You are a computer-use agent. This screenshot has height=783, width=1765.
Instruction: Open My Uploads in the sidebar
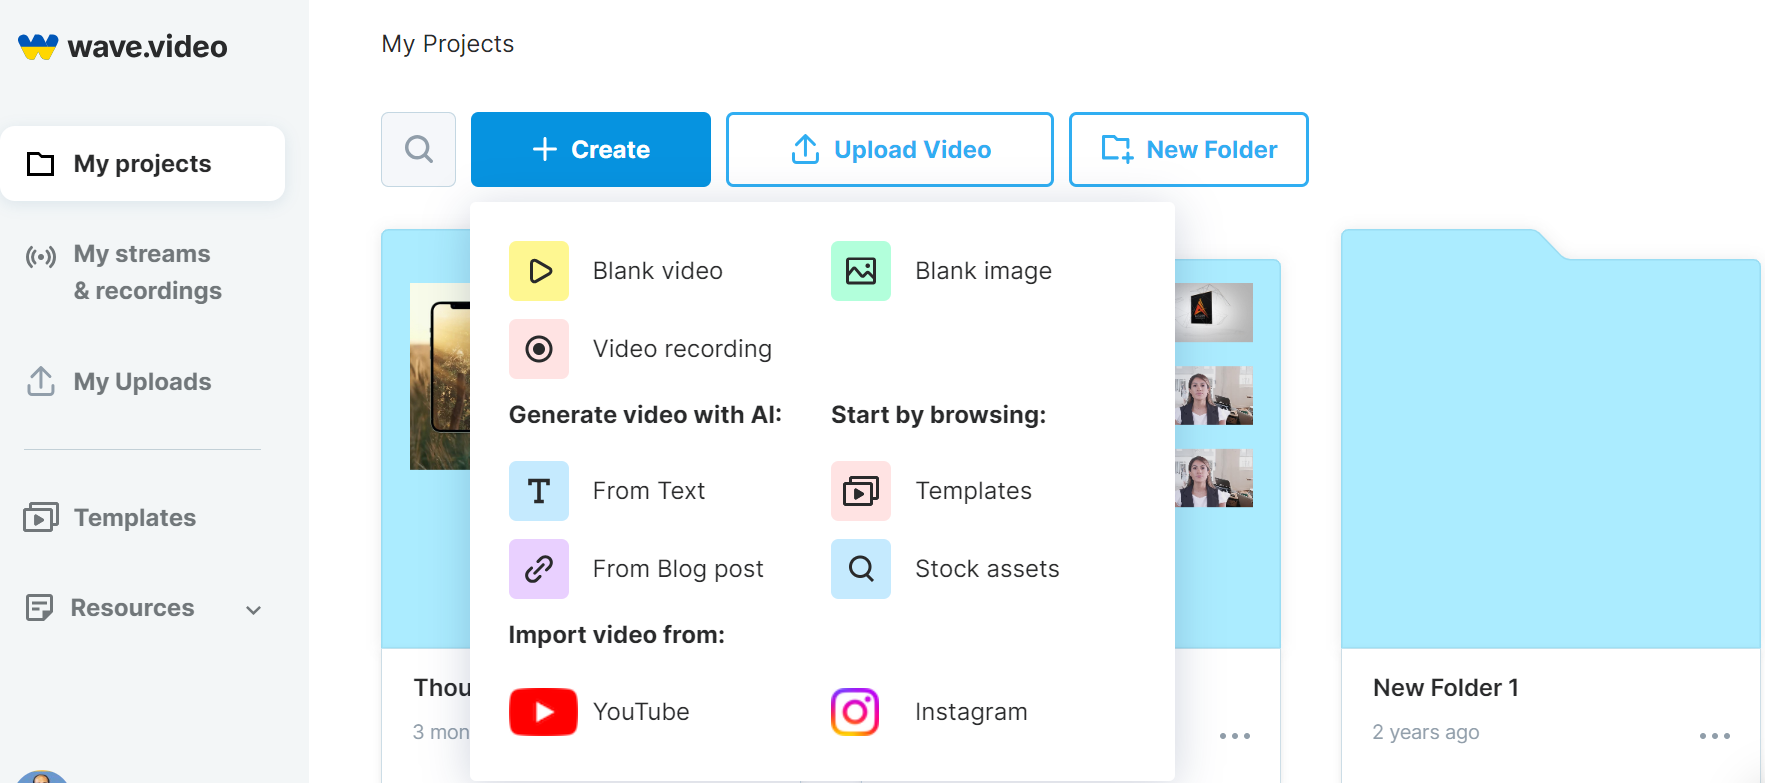point(143,382)
